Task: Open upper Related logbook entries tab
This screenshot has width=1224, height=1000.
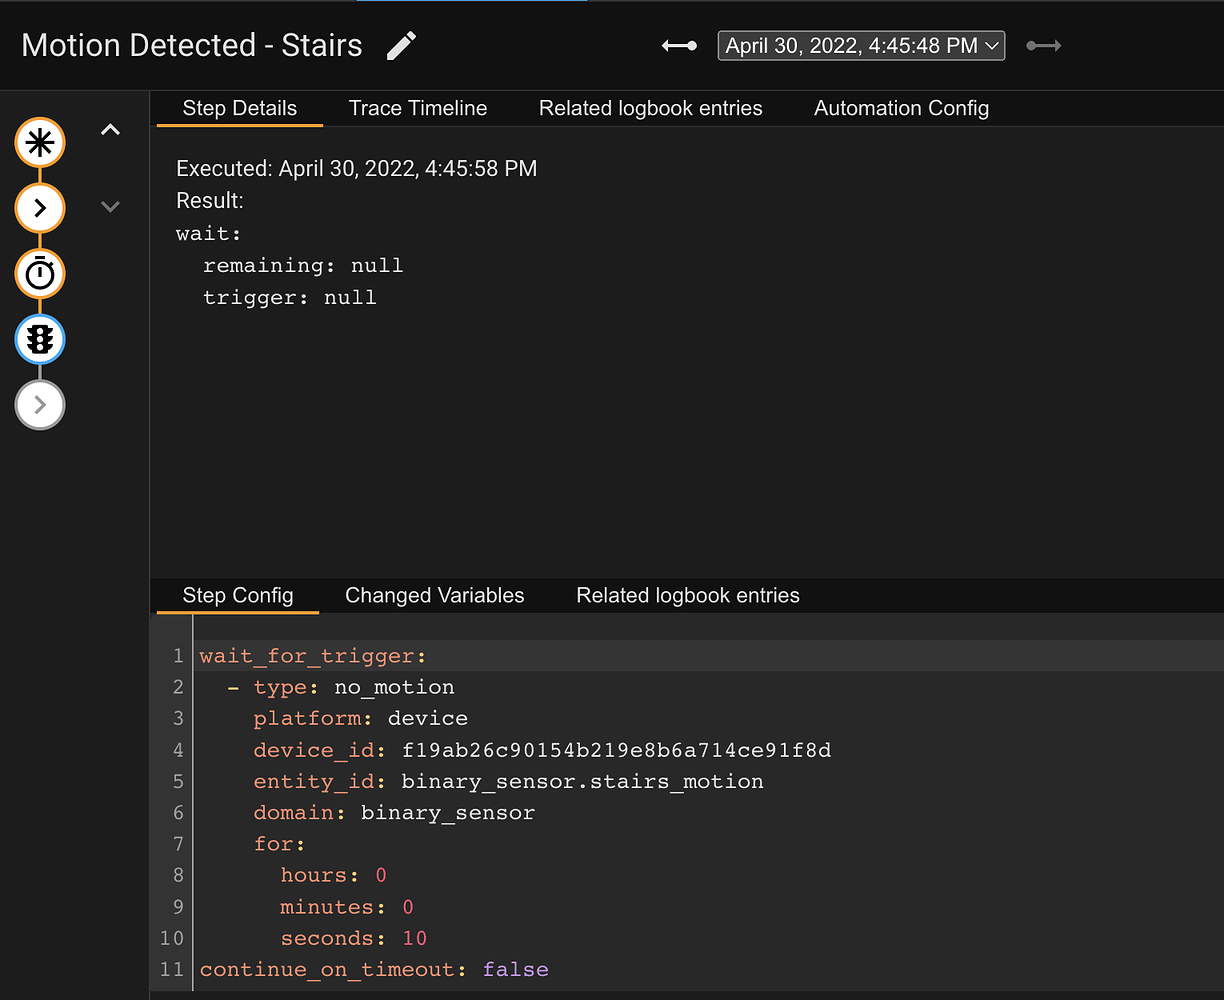Action: point(650,108)
